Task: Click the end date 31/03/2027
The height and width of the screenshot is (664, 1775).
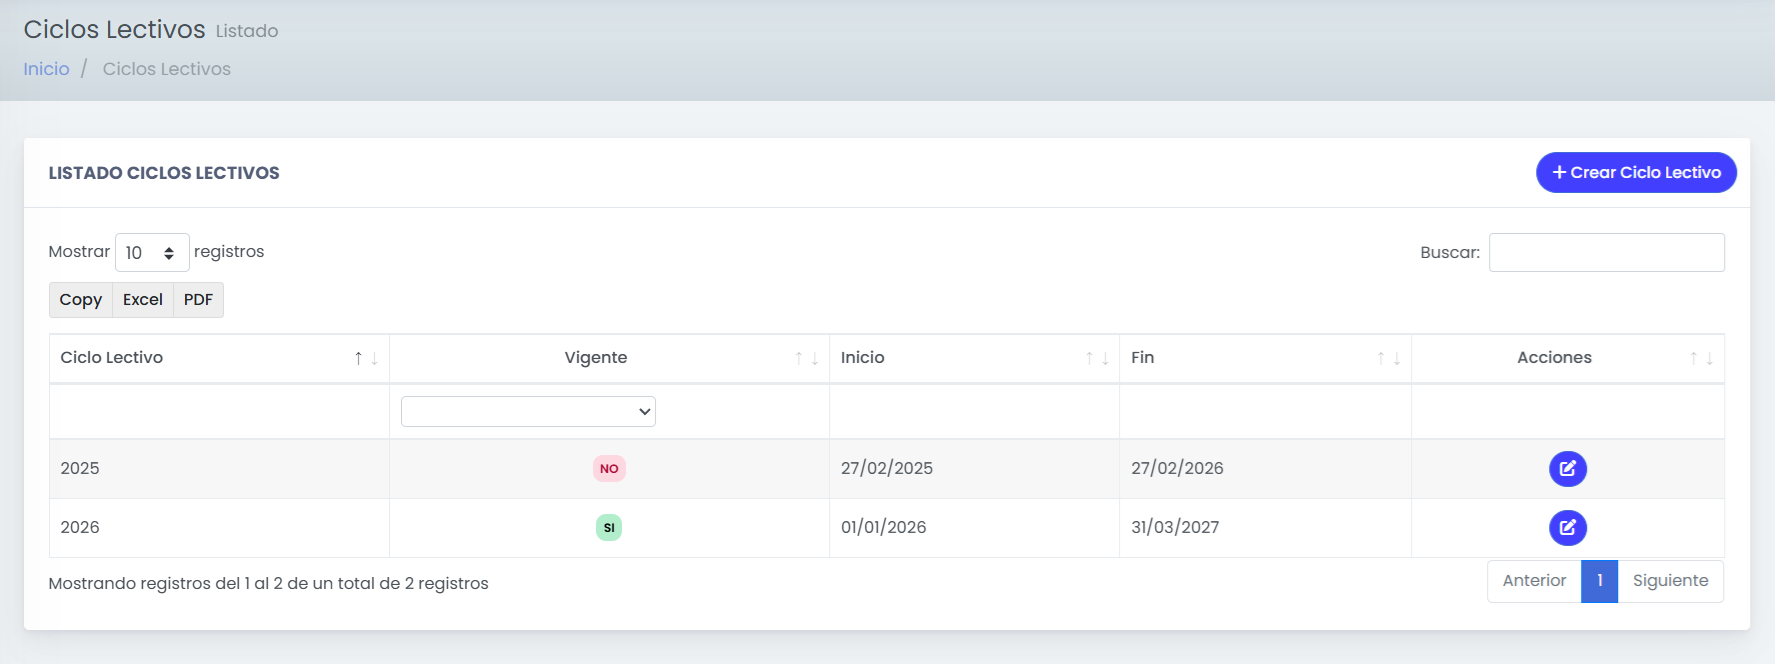Action: click(1175, 527)
